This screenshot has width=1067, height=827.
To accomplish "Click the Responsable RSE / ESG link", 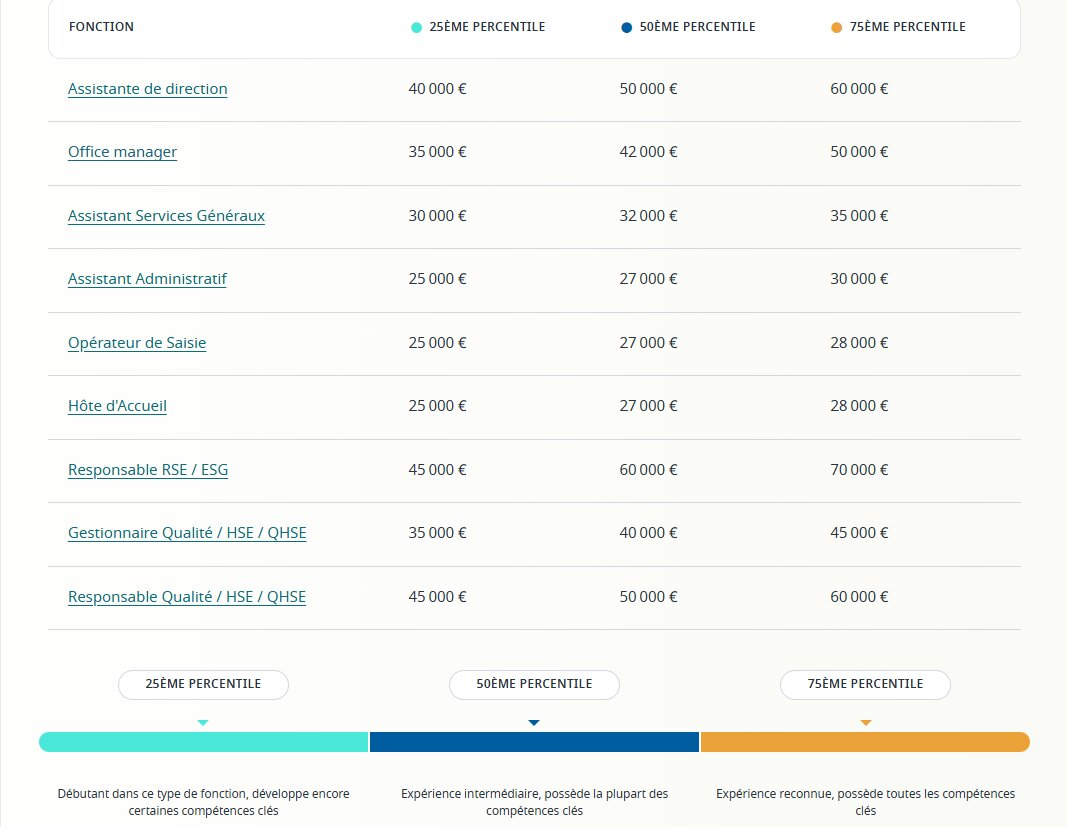I will click(x=148, y=470).
